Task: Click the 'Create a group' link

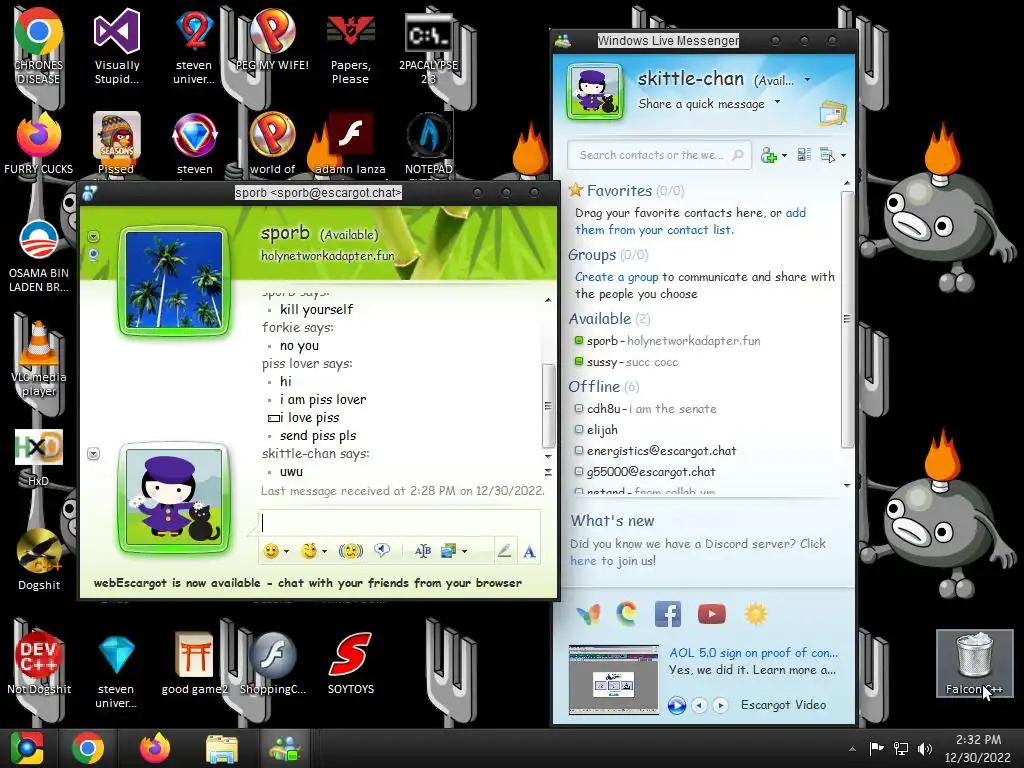Action: [616, 277]
